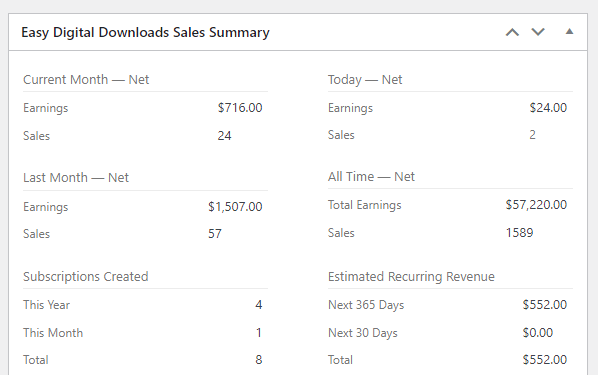Click Total label under Subscriptions Created
Image resolution: width=598 pixels, height=375 pixels.
pos(35,360)
